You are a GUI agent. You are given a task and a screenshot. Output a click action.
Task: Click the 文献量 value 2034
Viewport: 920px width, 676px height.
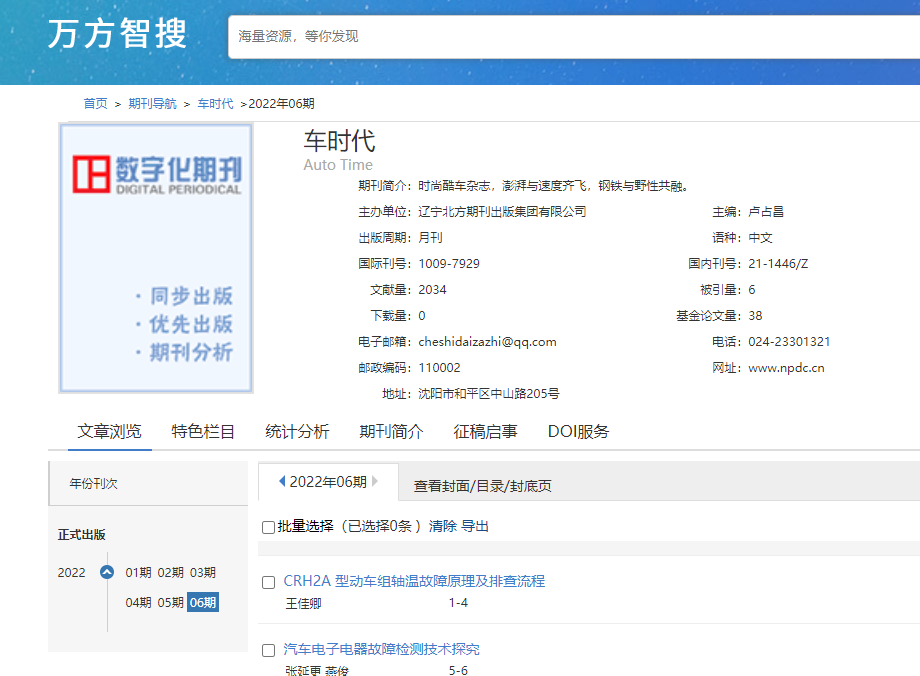pyautogui.click(x=432, y=289)
